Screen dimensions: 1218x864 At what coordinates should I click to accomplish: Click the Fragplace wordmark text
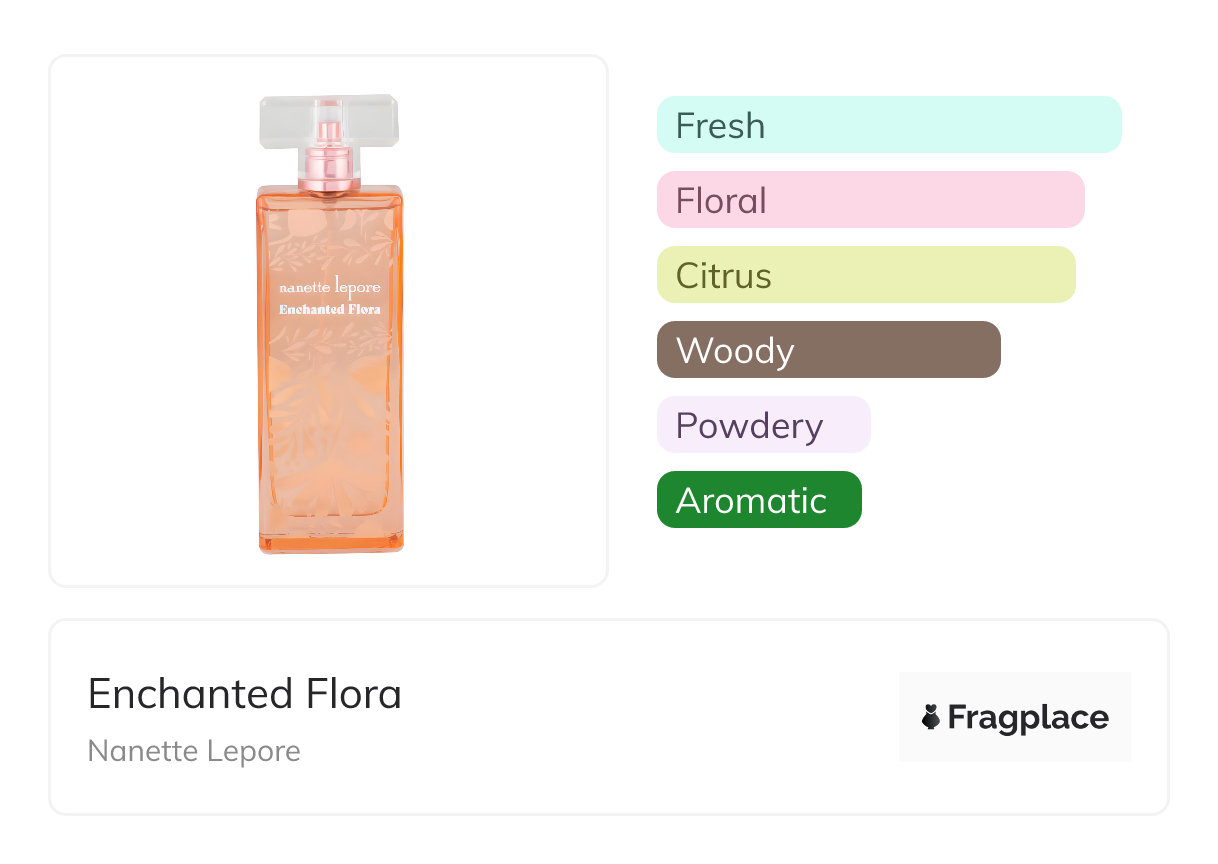tap(1027, 717)
